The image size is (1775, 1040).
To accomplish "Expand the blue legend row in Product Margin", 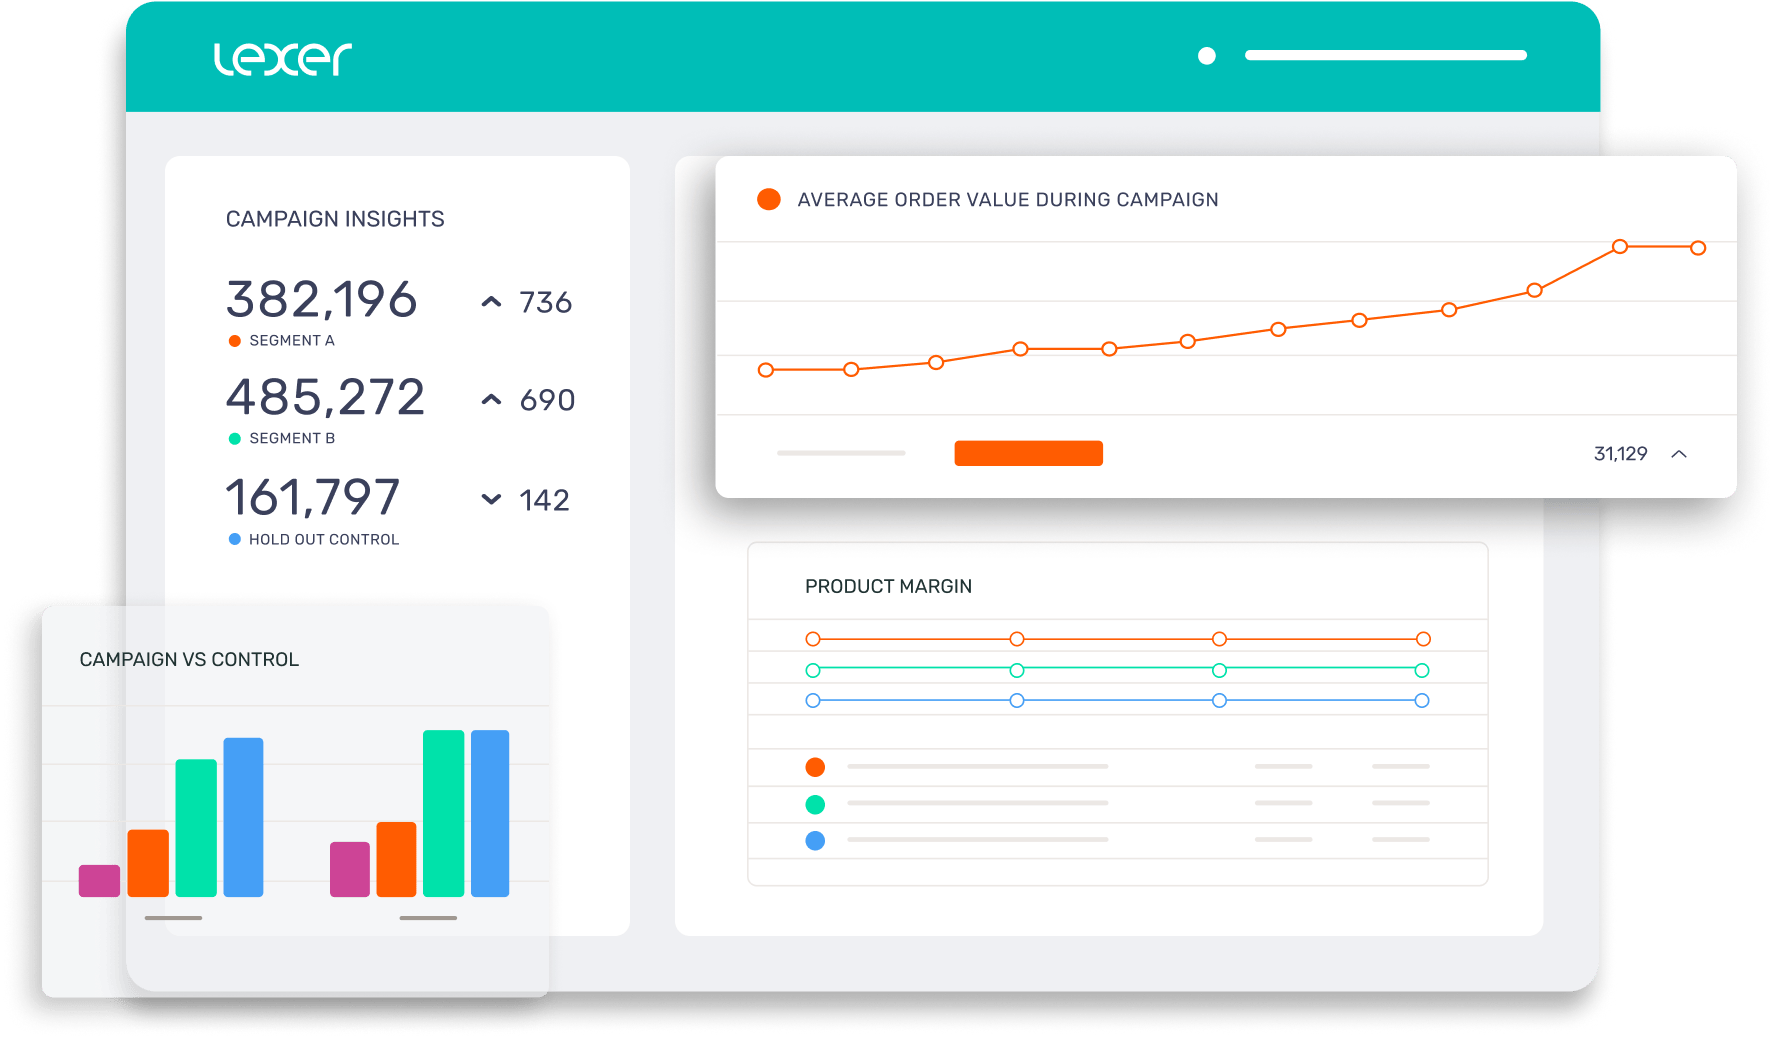I will [816, 841].
